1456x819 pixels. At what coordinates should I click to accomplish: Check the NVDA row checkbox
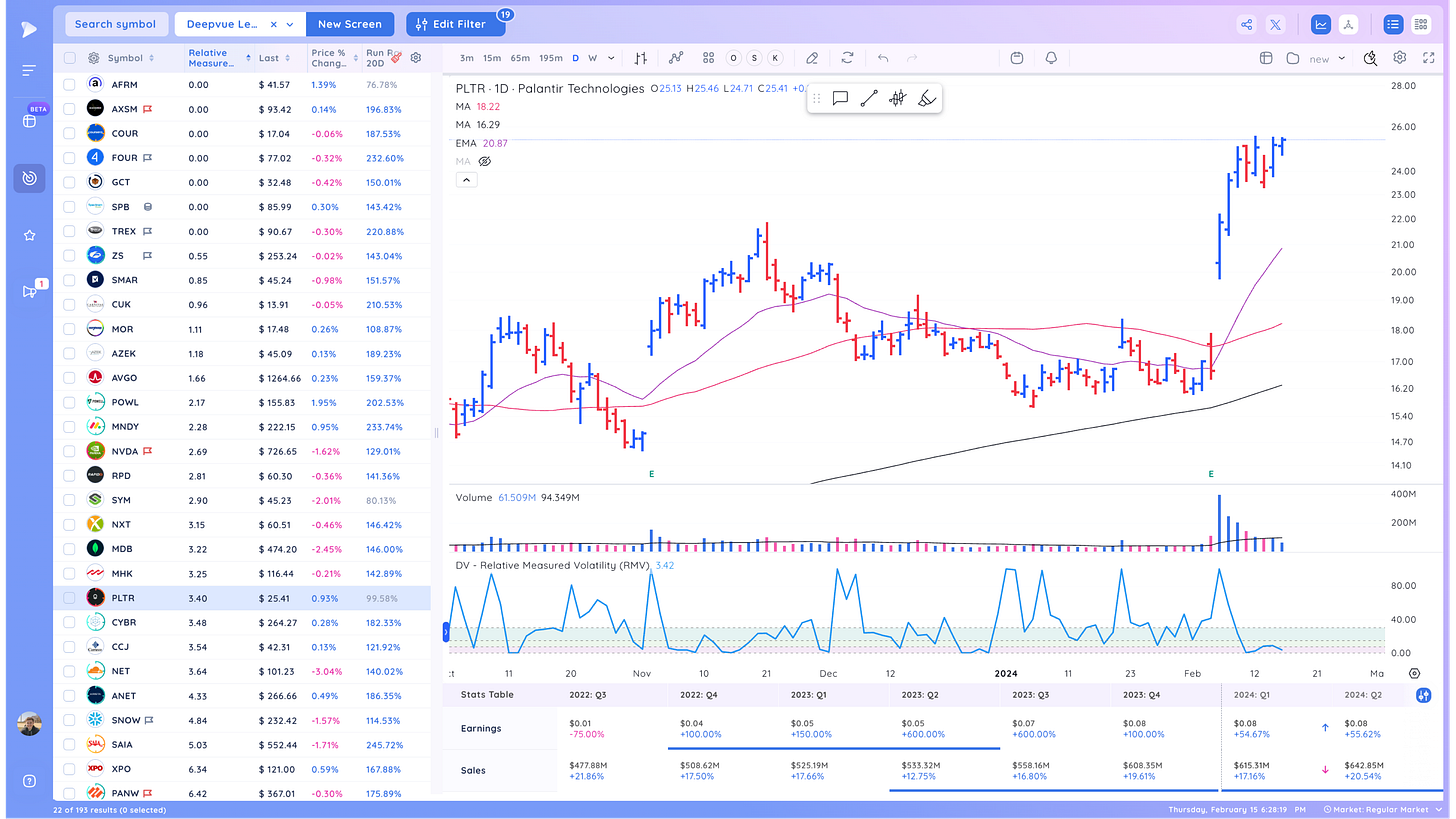tap(70, 451)
